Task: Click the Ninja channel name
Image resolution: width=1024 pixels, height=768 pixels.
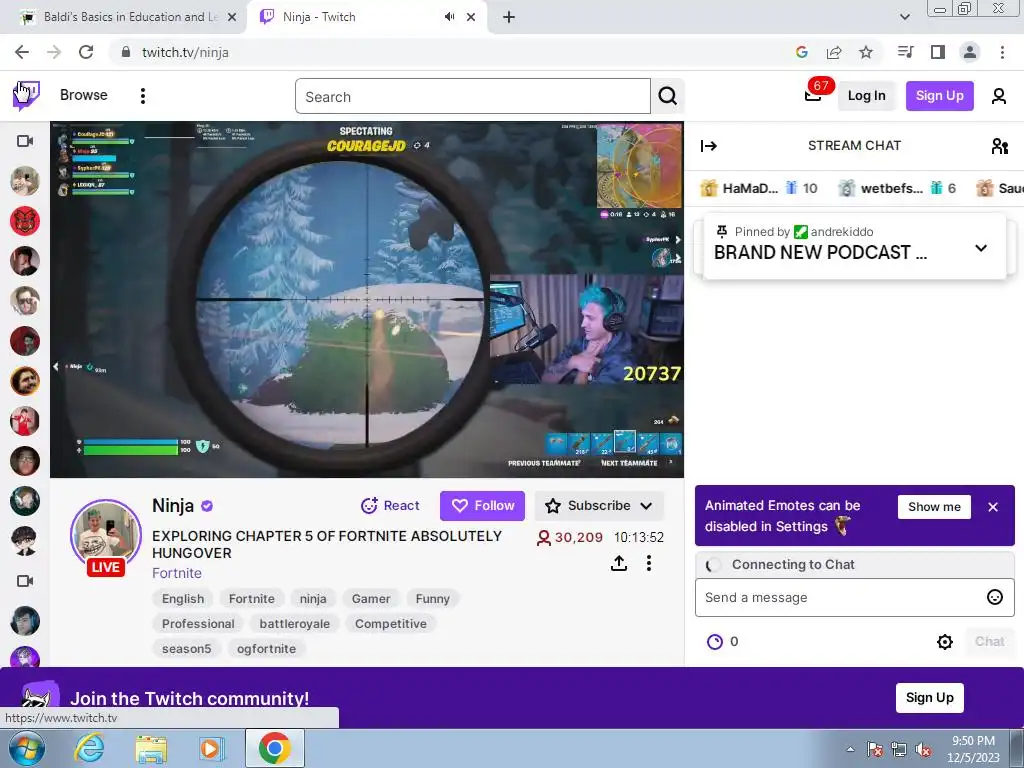Action: tap(172, 505)
